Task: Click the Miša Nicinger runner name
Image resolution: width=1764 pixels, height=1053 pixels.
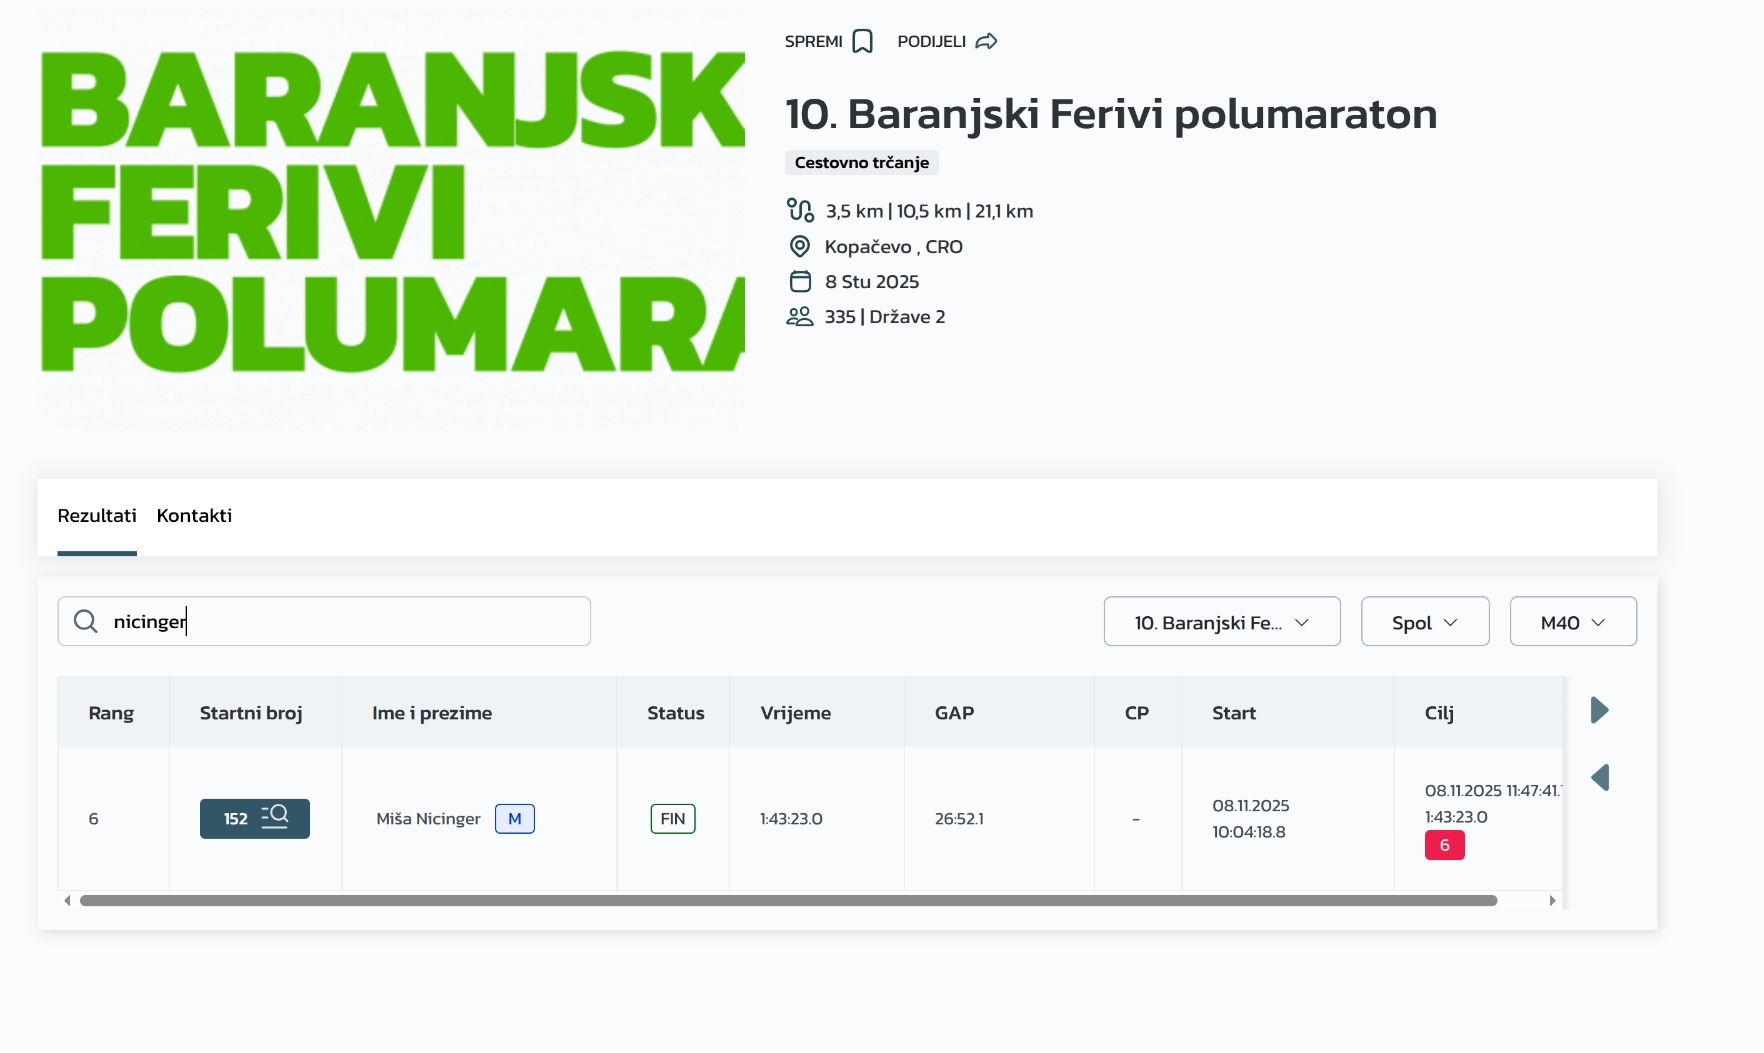Action: (x=428, y=819)
